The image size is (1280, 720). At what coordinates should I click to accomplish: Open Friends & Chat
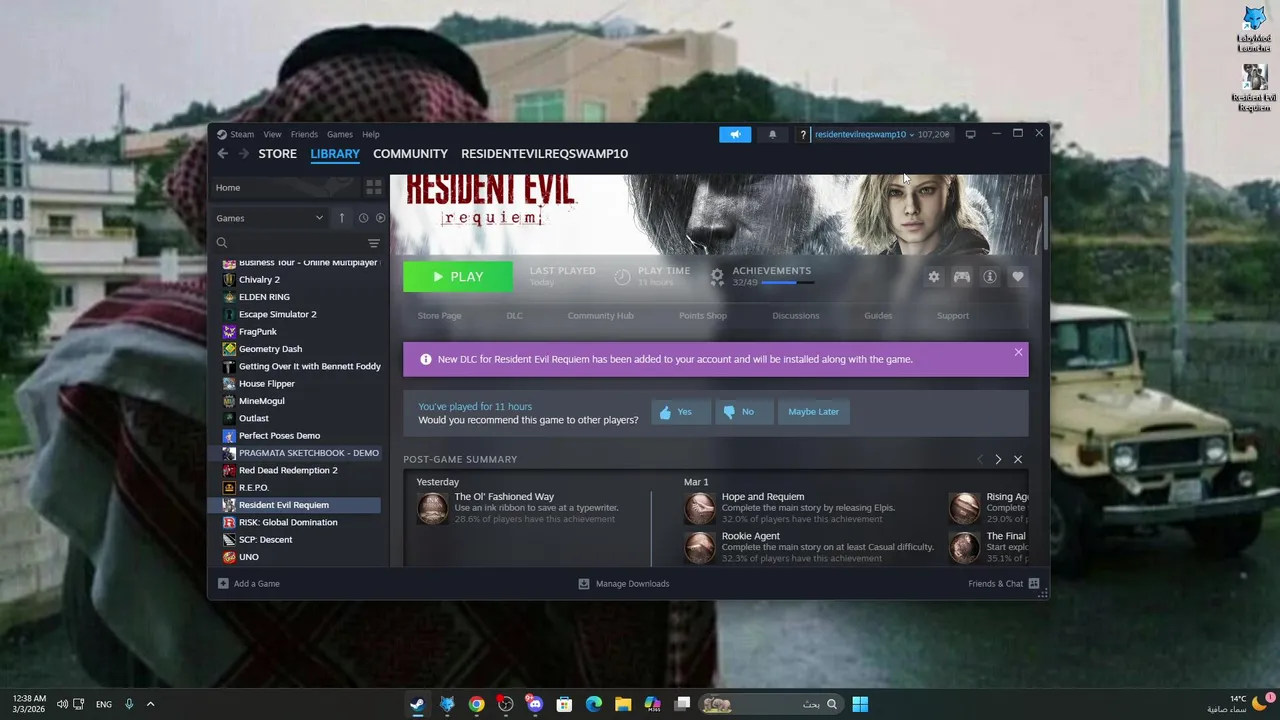(1004, 583)
